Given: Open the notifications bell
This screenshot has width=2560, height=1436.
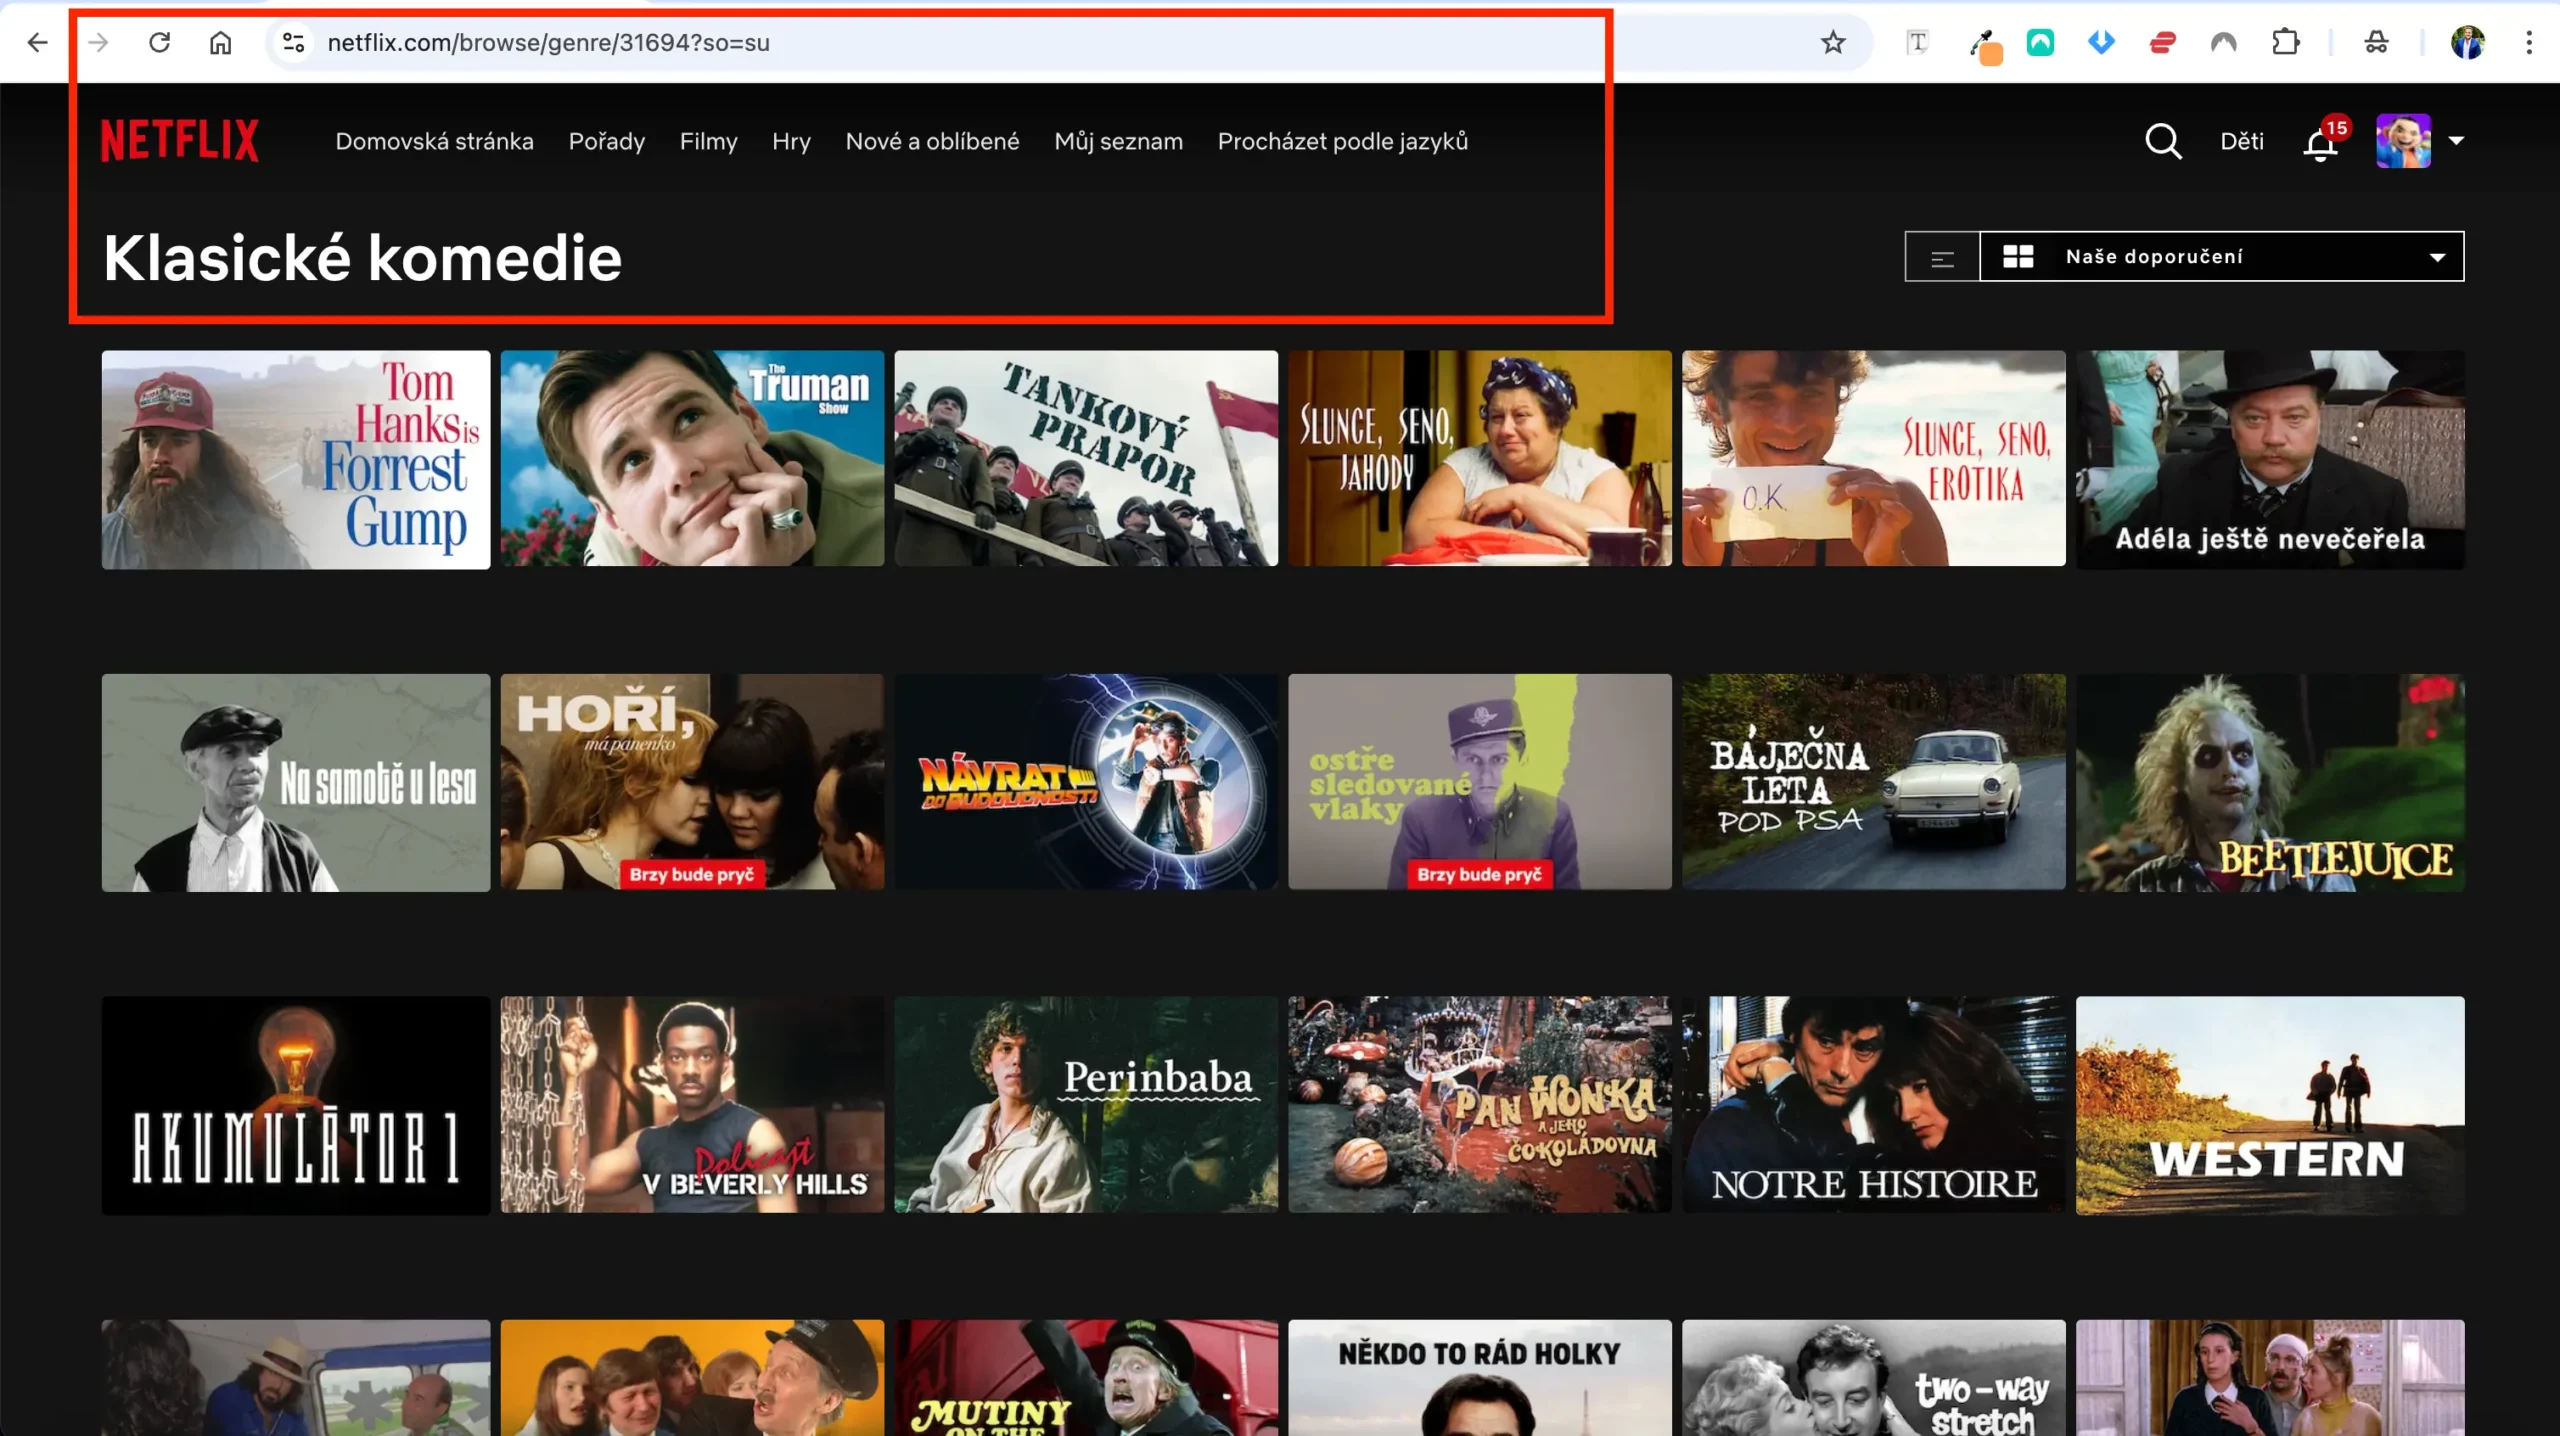Looking at the screenshot, I should pos(2318,143).
